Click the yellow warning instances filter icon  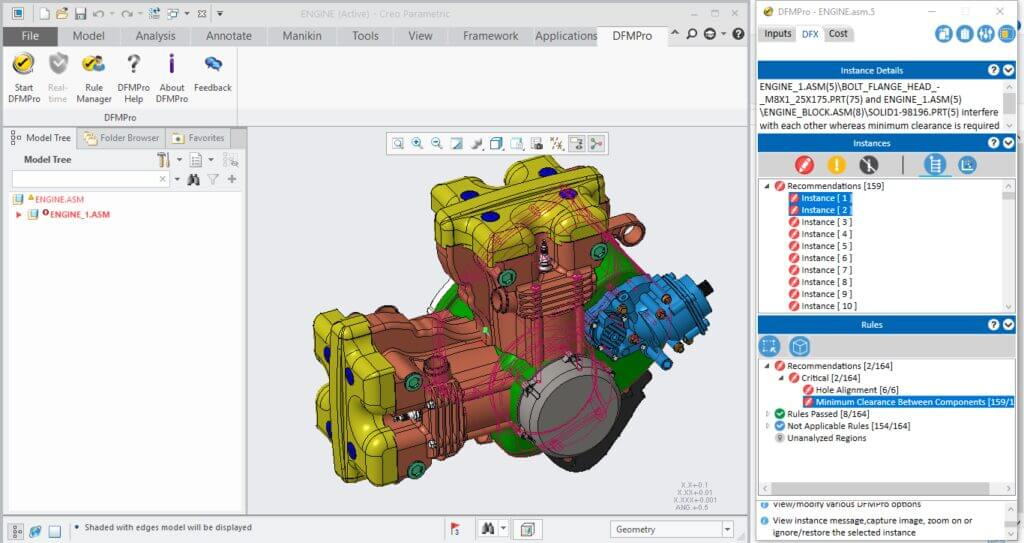point(836,165)
